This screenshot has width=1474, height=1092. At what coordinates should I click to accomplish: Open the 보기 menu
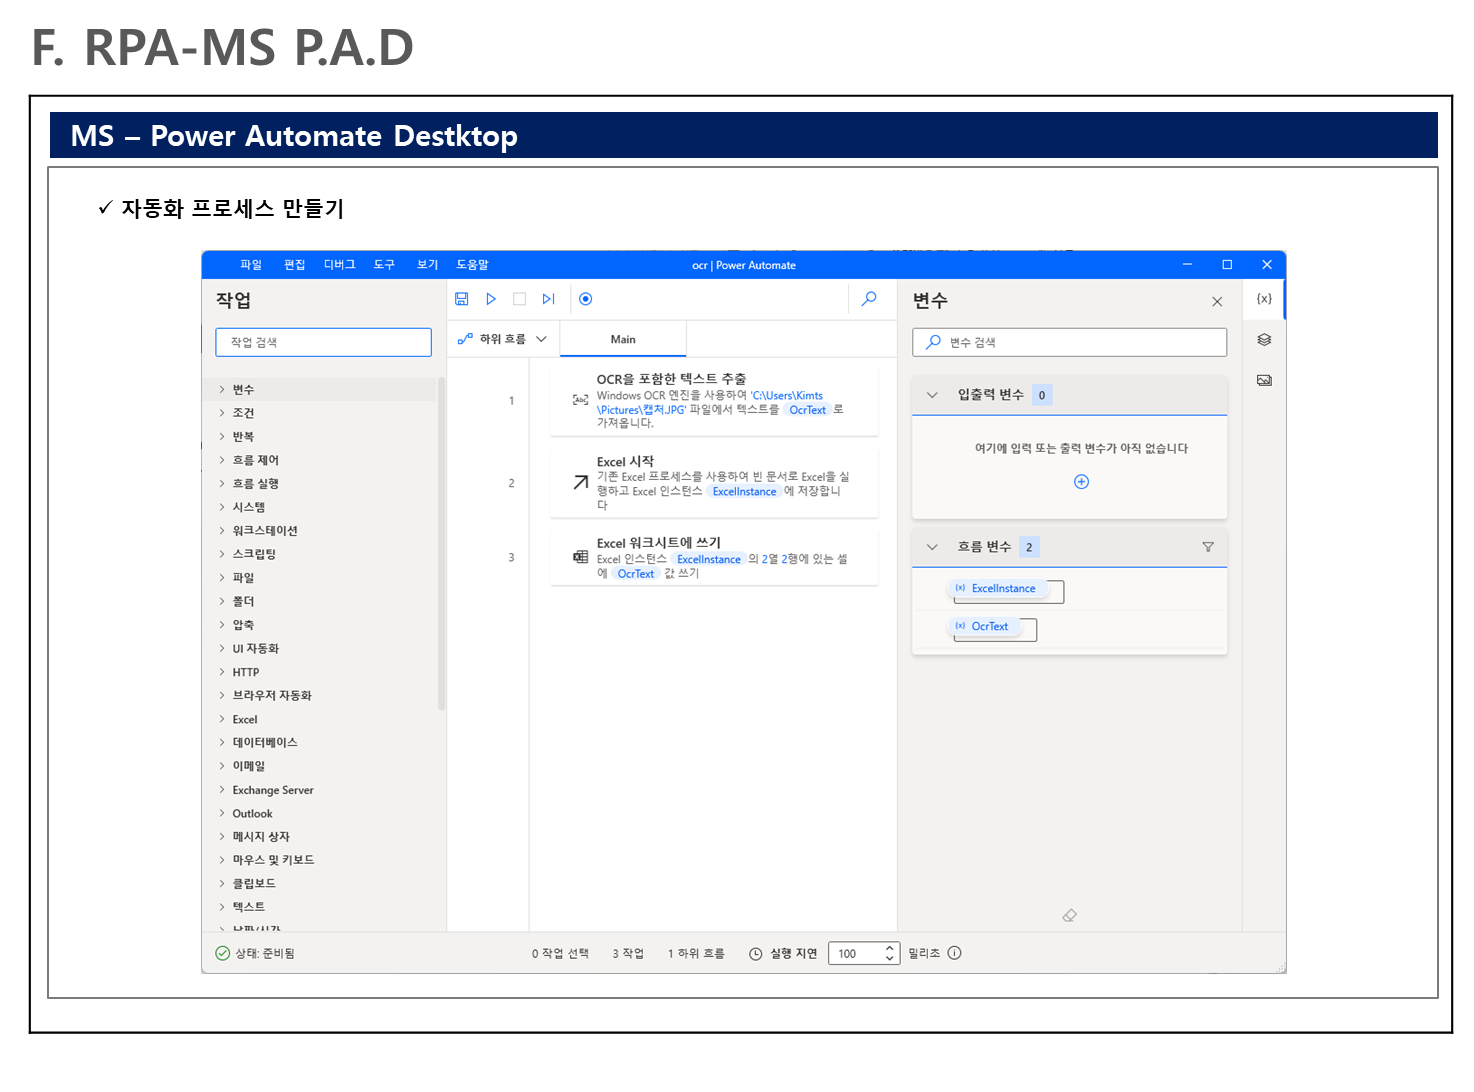428,265
